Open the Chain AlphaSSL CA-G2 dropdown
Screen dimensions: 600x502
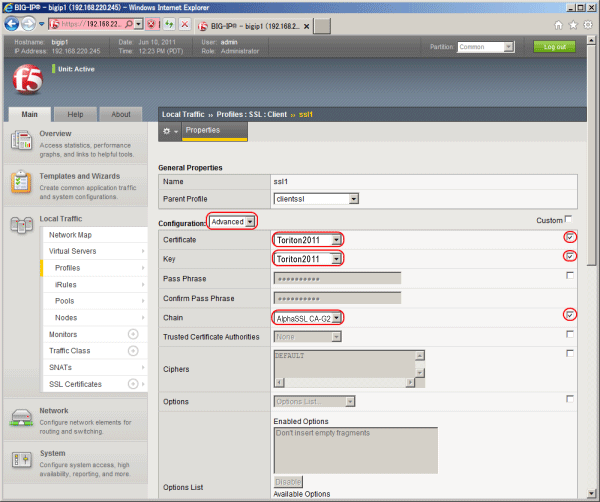coord(308,318)
